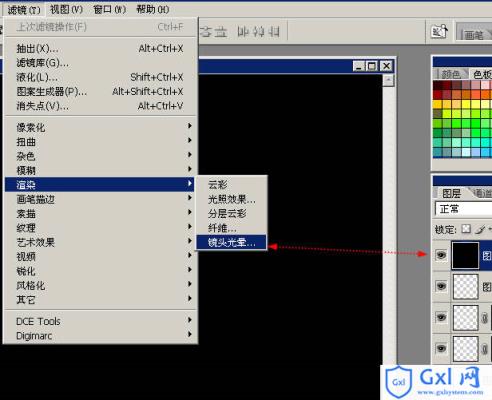Screen dimensions: 492x400
Task: Open the file browser icon in options bar
Action: point(439,32)
